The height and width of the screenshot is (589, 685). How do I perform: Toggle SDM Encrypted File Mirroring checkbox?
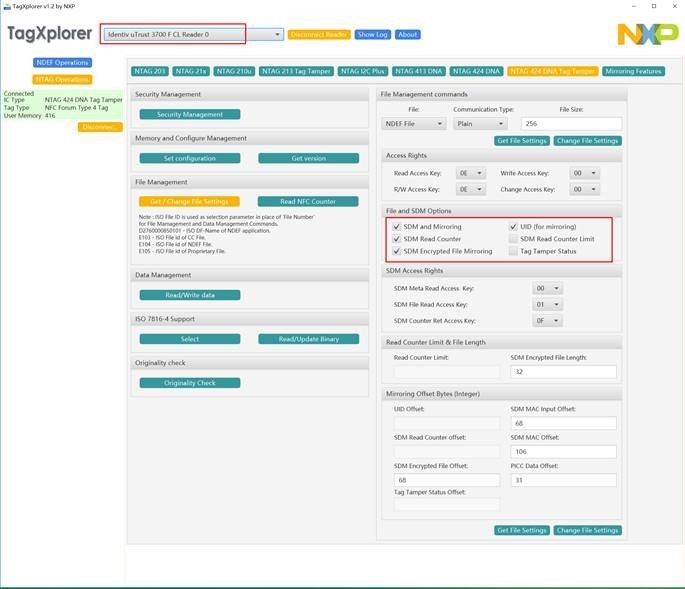397,251
